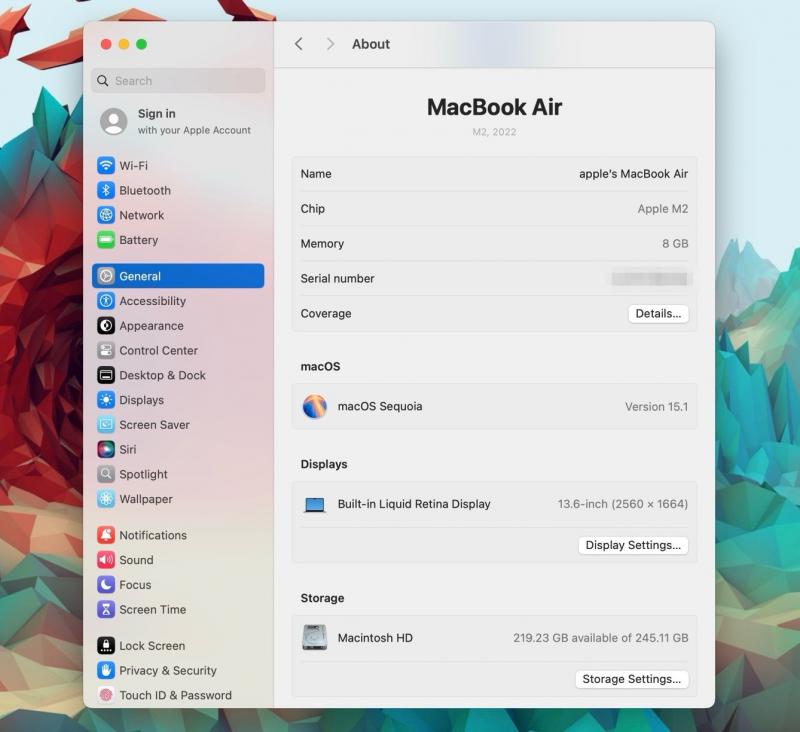This screenshot has height=732, width=800.
Task: Choose Displays label in sidebar
Action: point(141,400)
